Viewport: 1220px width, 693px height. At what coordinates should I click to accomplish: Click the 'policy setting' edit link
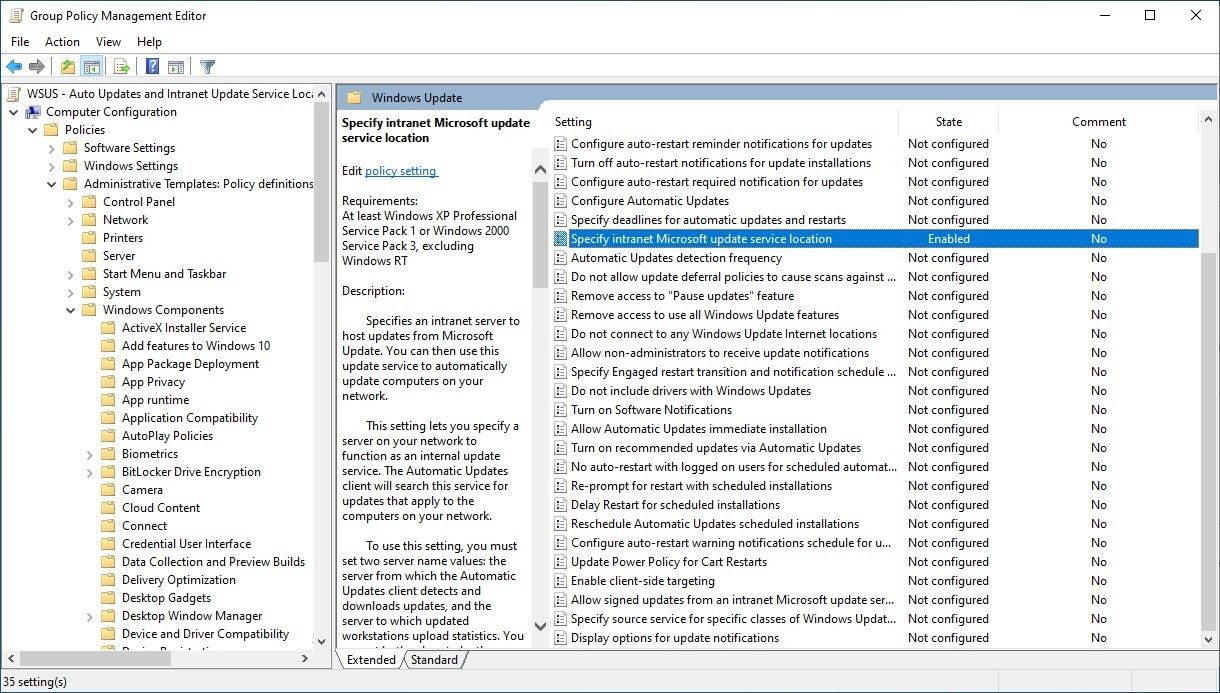pyautogui.click(x=401, y=171)
